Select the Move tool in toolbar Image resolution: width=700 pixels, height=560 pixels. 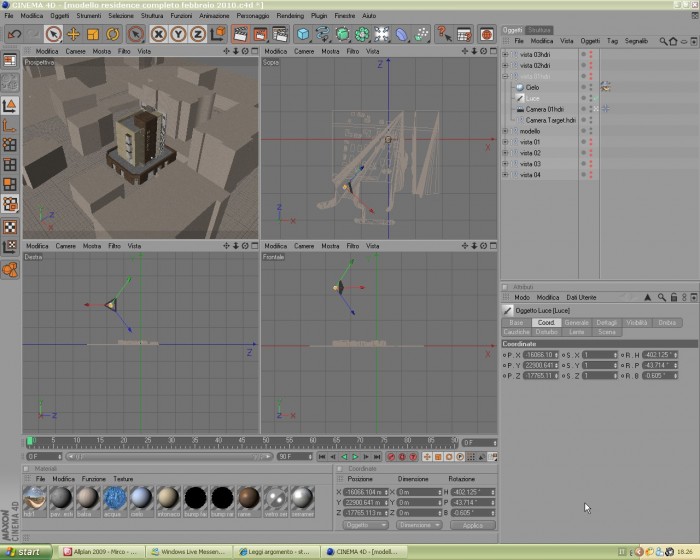(73, 34)
